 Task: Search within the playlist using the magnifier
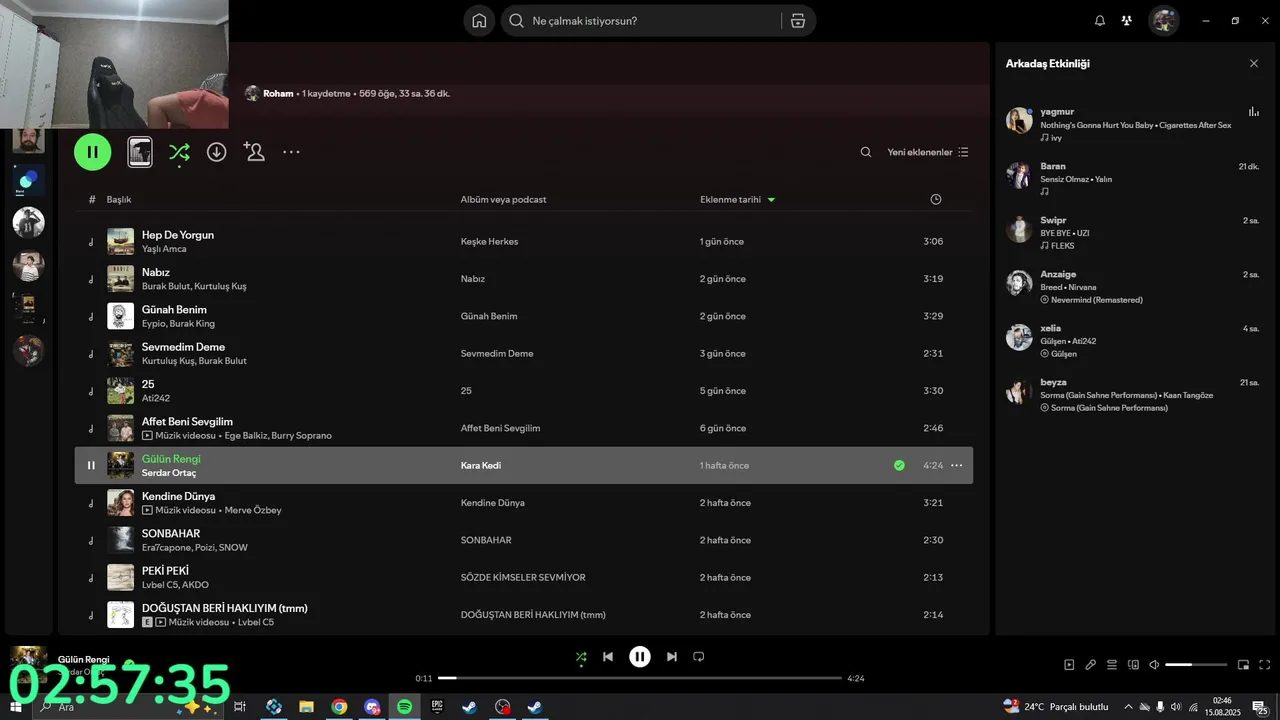(x=866, y=152)
